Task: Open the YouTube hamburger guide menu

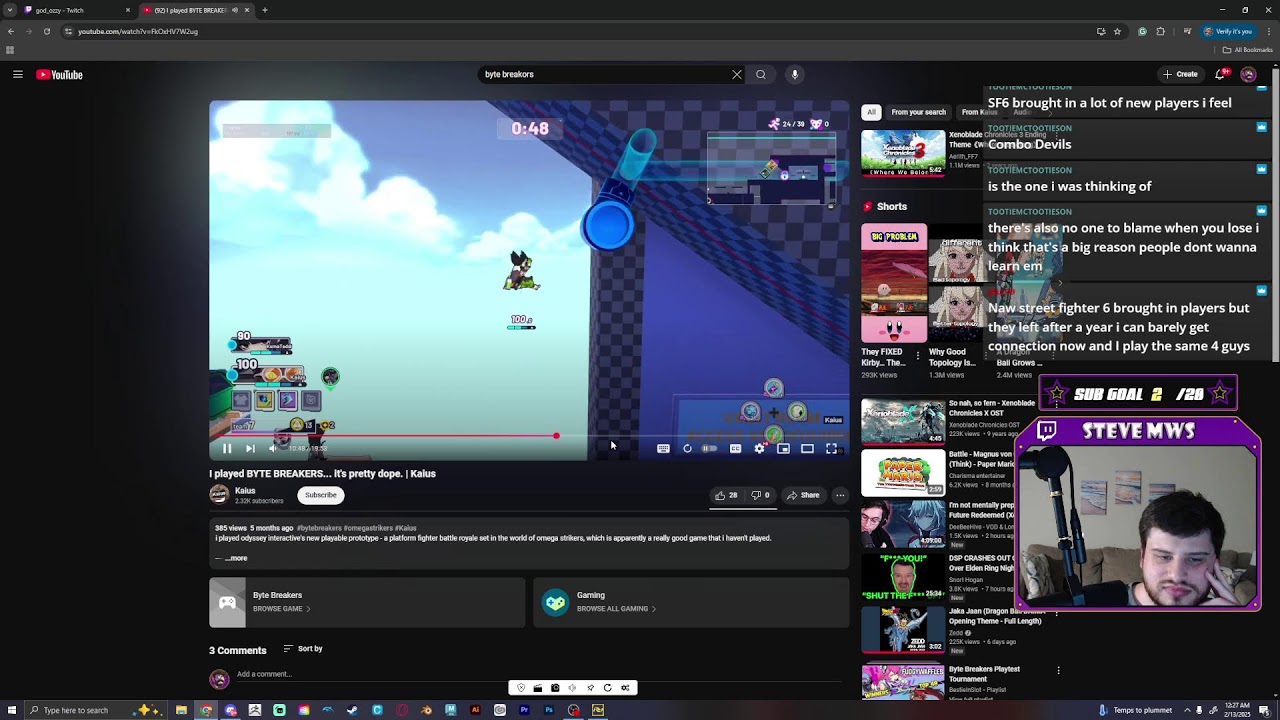Action: [x=17, y=74]
